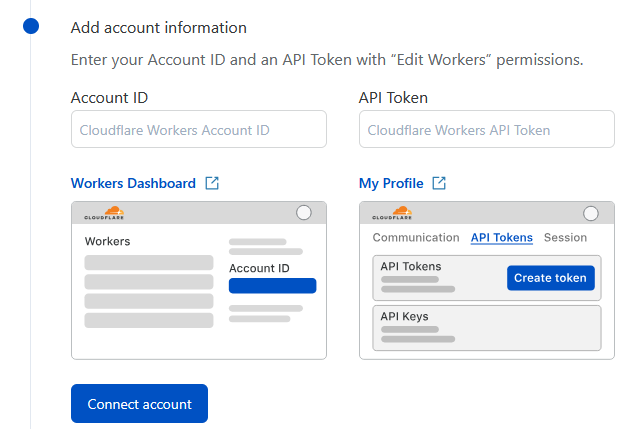Click the "API Keys" text in illustration
This screenshot has width=640, height=429.
(404, 317)
